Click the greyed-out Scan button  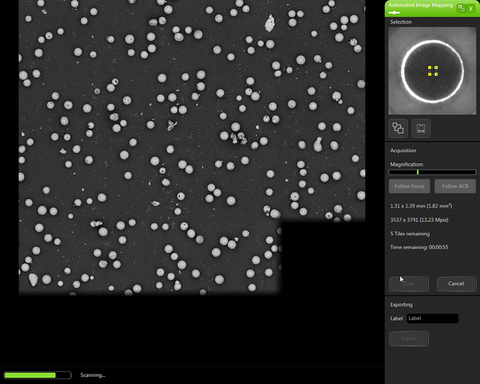(x=409, y=284)
